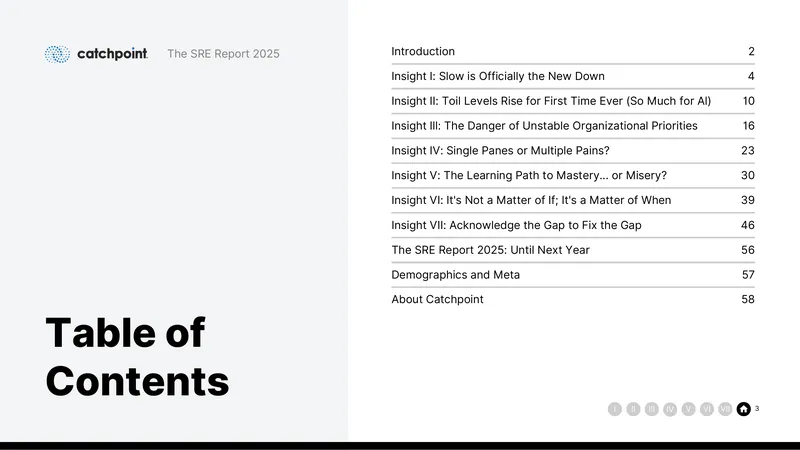Click the Catchpoint globe logo
The width and height of the screenshot is (800, 450).
[x=57, y=54]
